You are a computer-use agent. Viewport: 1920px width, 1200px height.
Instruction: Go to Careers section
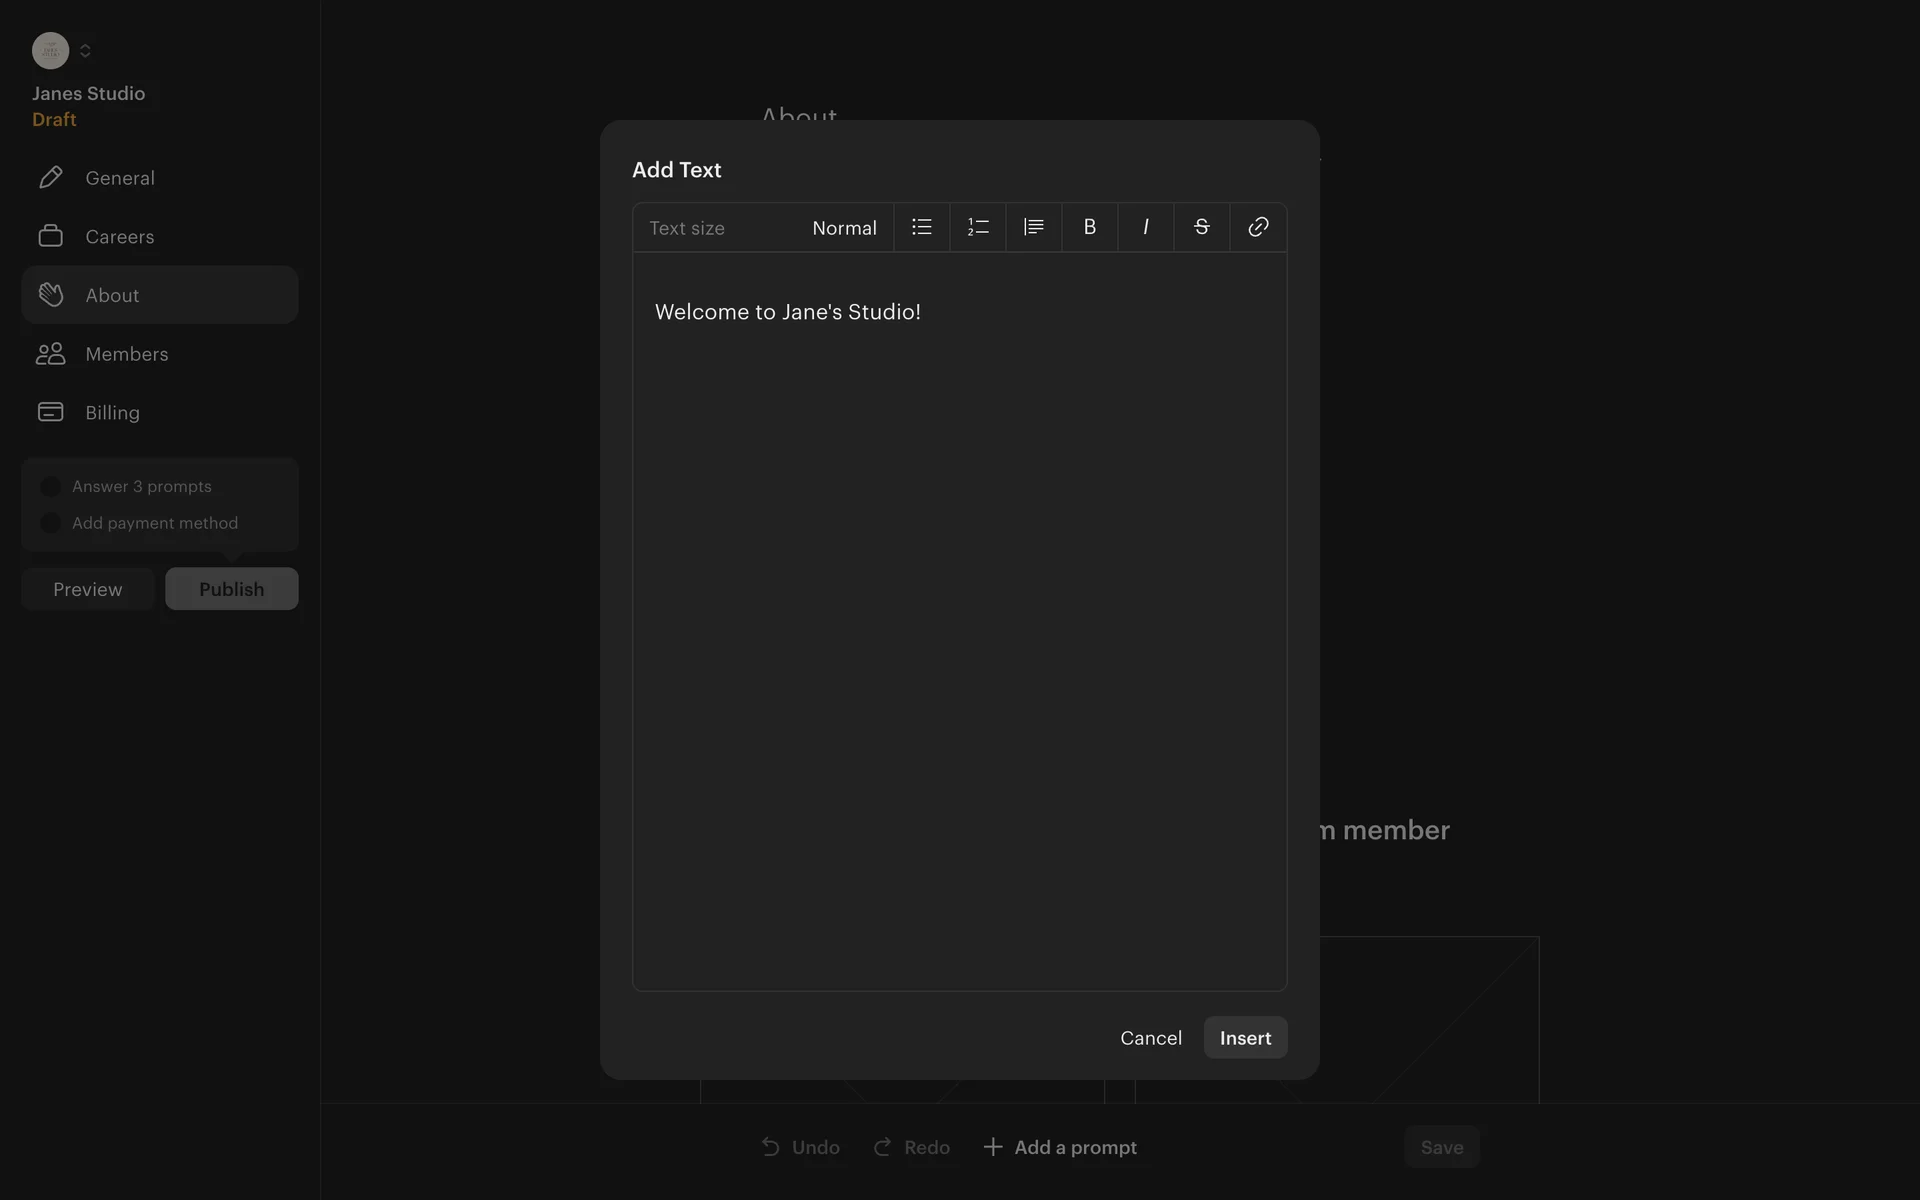(120, 237)
